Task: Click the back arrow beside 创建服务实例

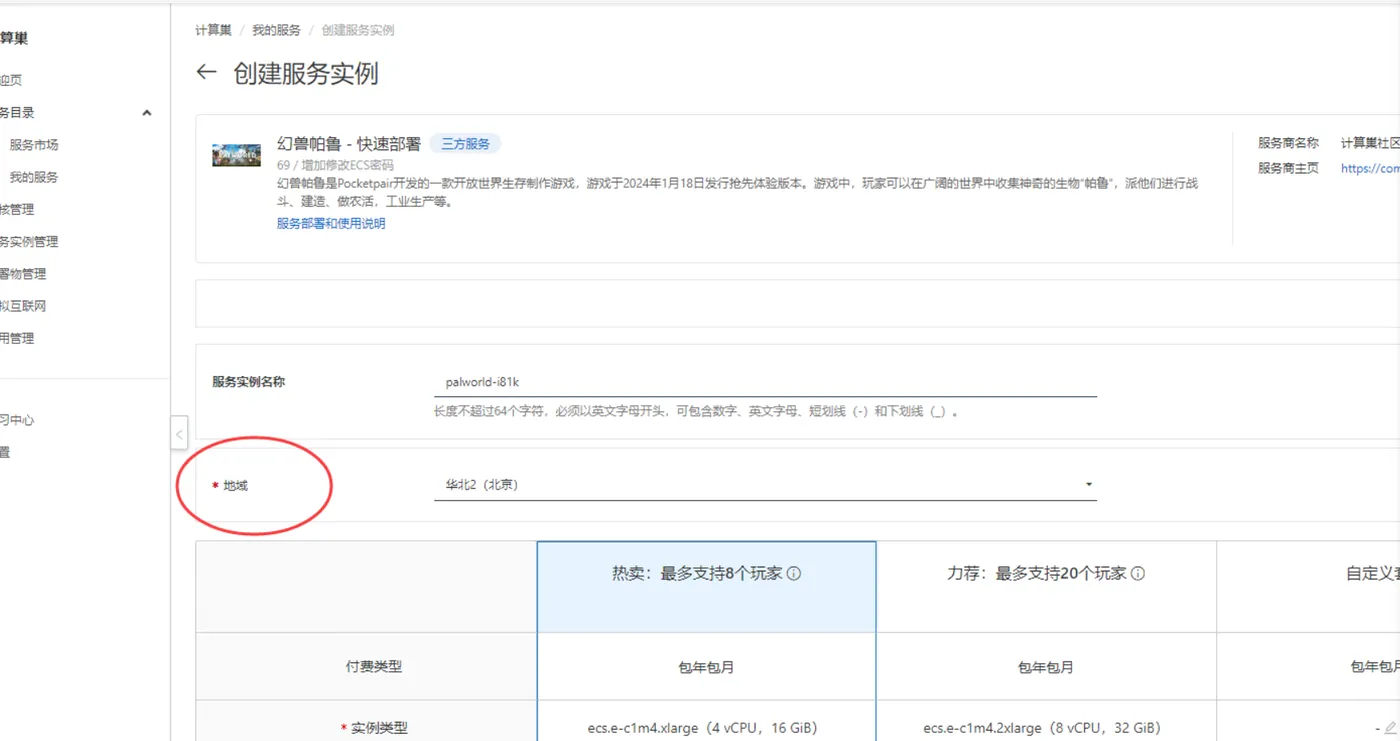Action: coord(206,73)
